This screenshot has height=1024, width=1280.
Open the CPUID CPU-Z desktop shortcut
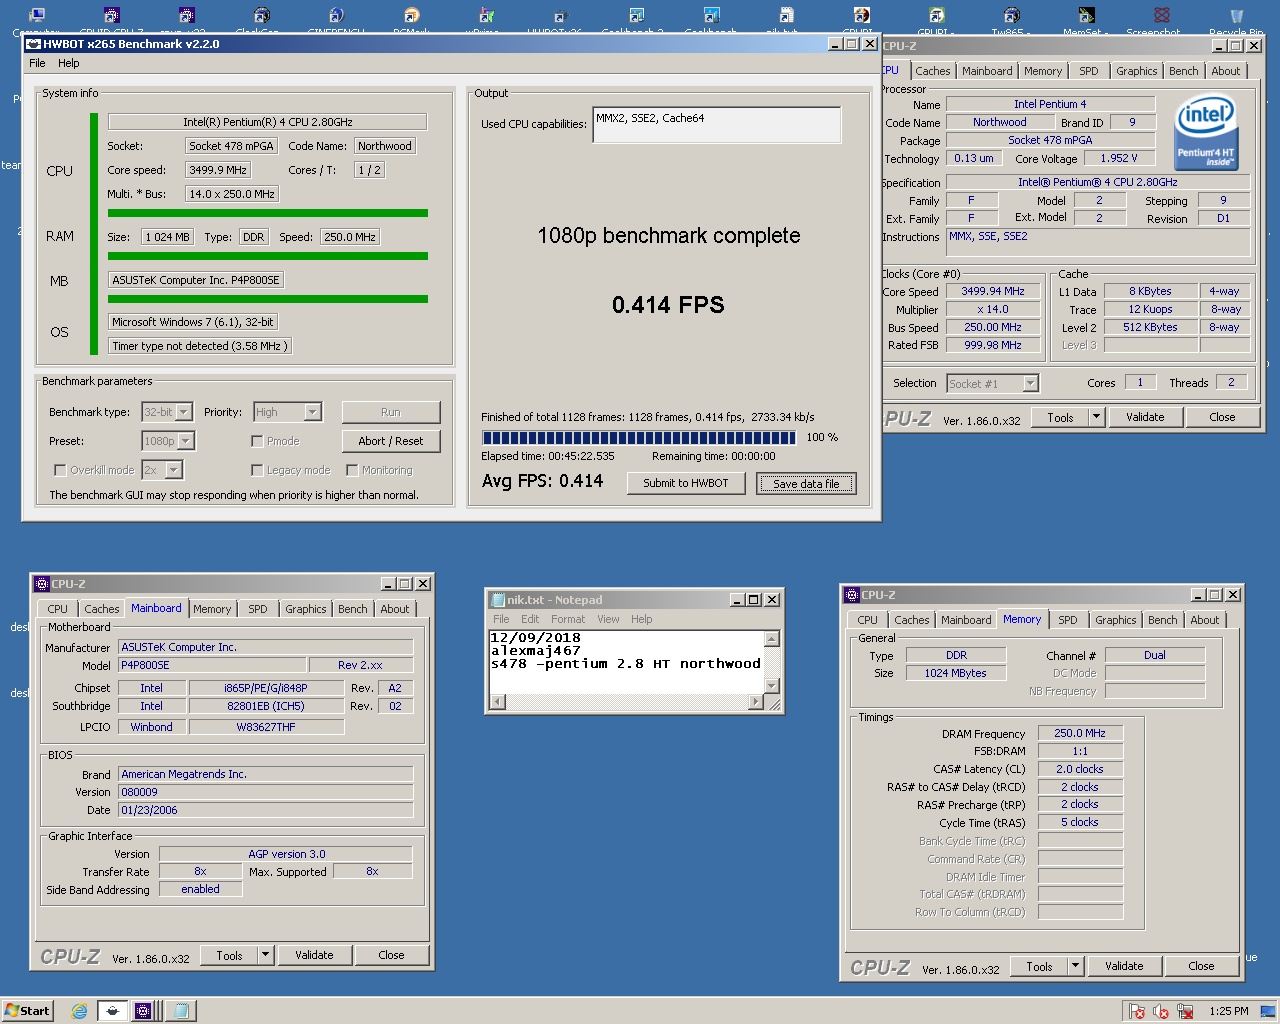click(112, 15)
